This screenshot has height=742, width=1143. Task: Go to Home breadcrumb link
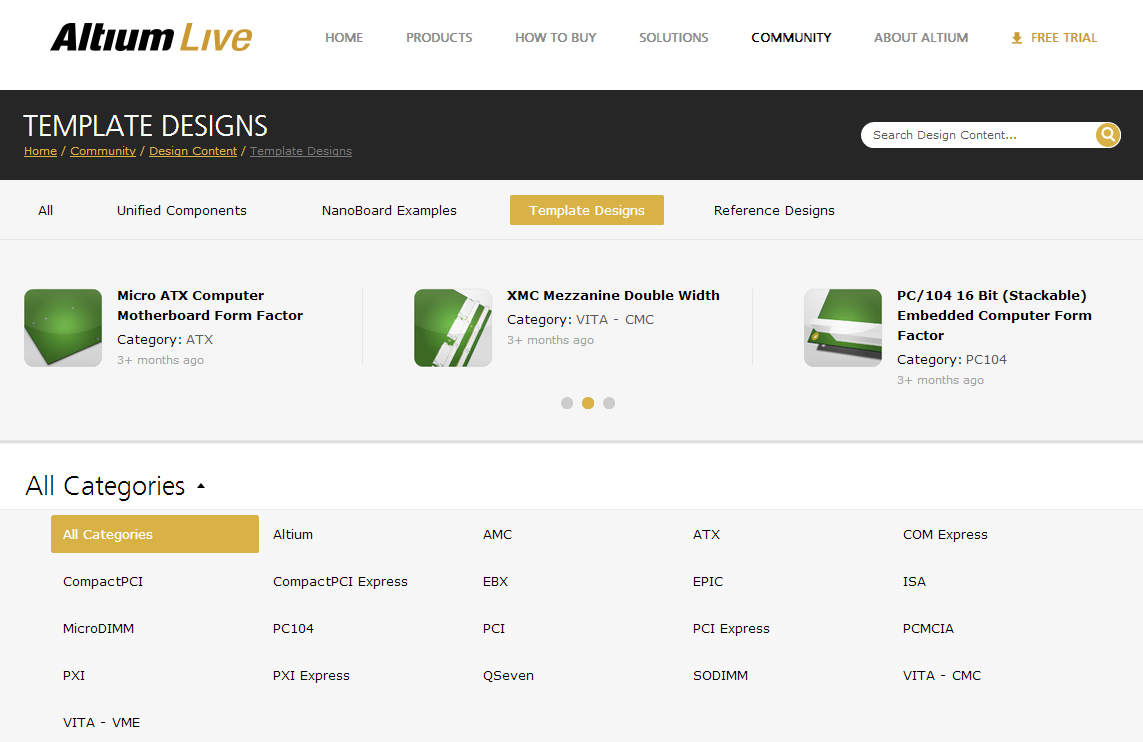point(40,151)
